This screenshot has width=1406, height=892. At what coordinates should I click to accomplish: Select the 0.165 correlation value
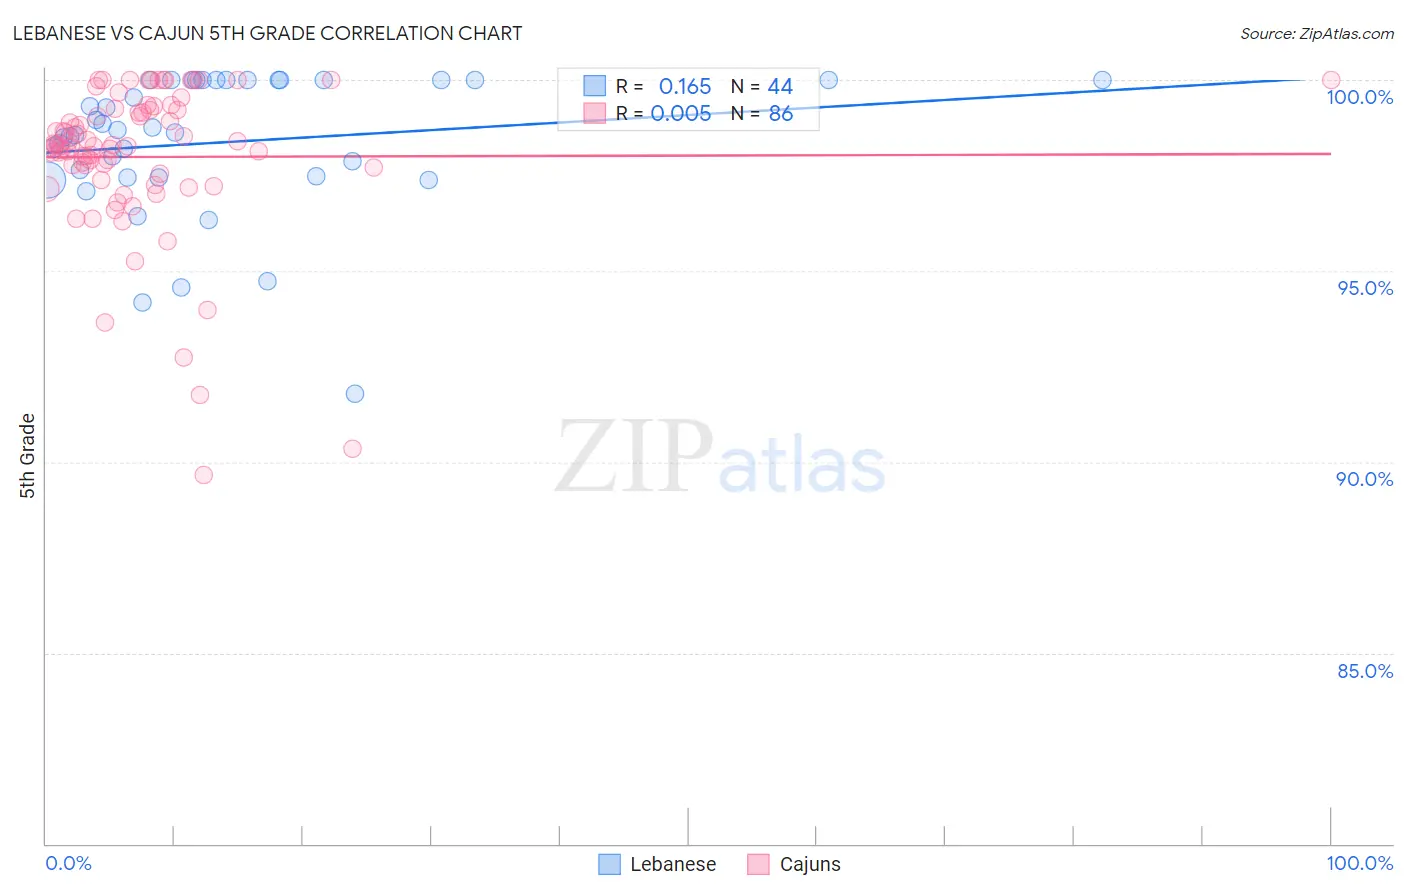click(685, 87)
